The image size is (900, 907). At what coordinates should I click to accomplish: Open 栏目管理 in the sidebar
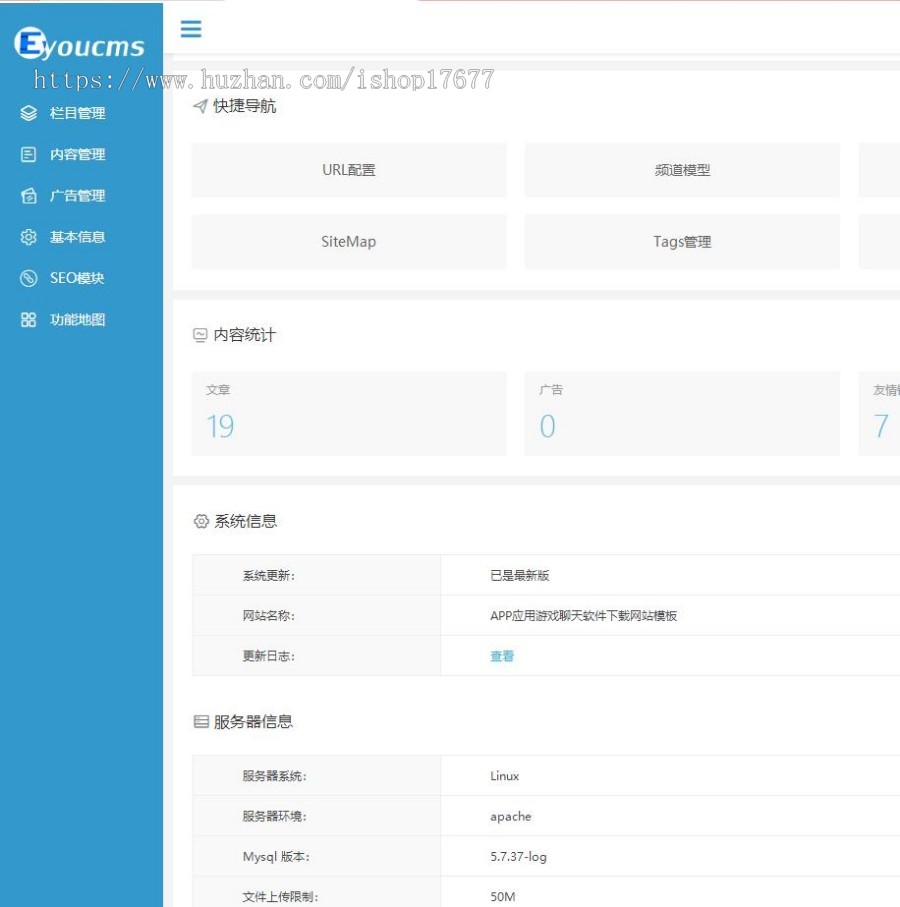point(78,113)
